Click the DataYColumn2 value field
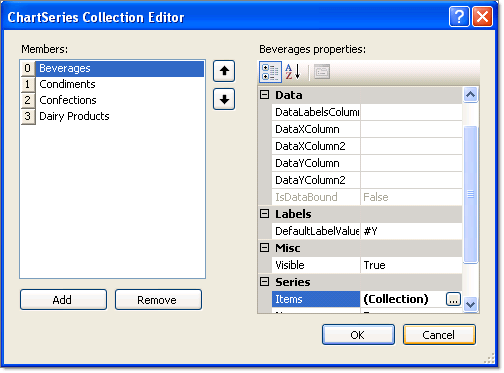 [x=411, y=180]
